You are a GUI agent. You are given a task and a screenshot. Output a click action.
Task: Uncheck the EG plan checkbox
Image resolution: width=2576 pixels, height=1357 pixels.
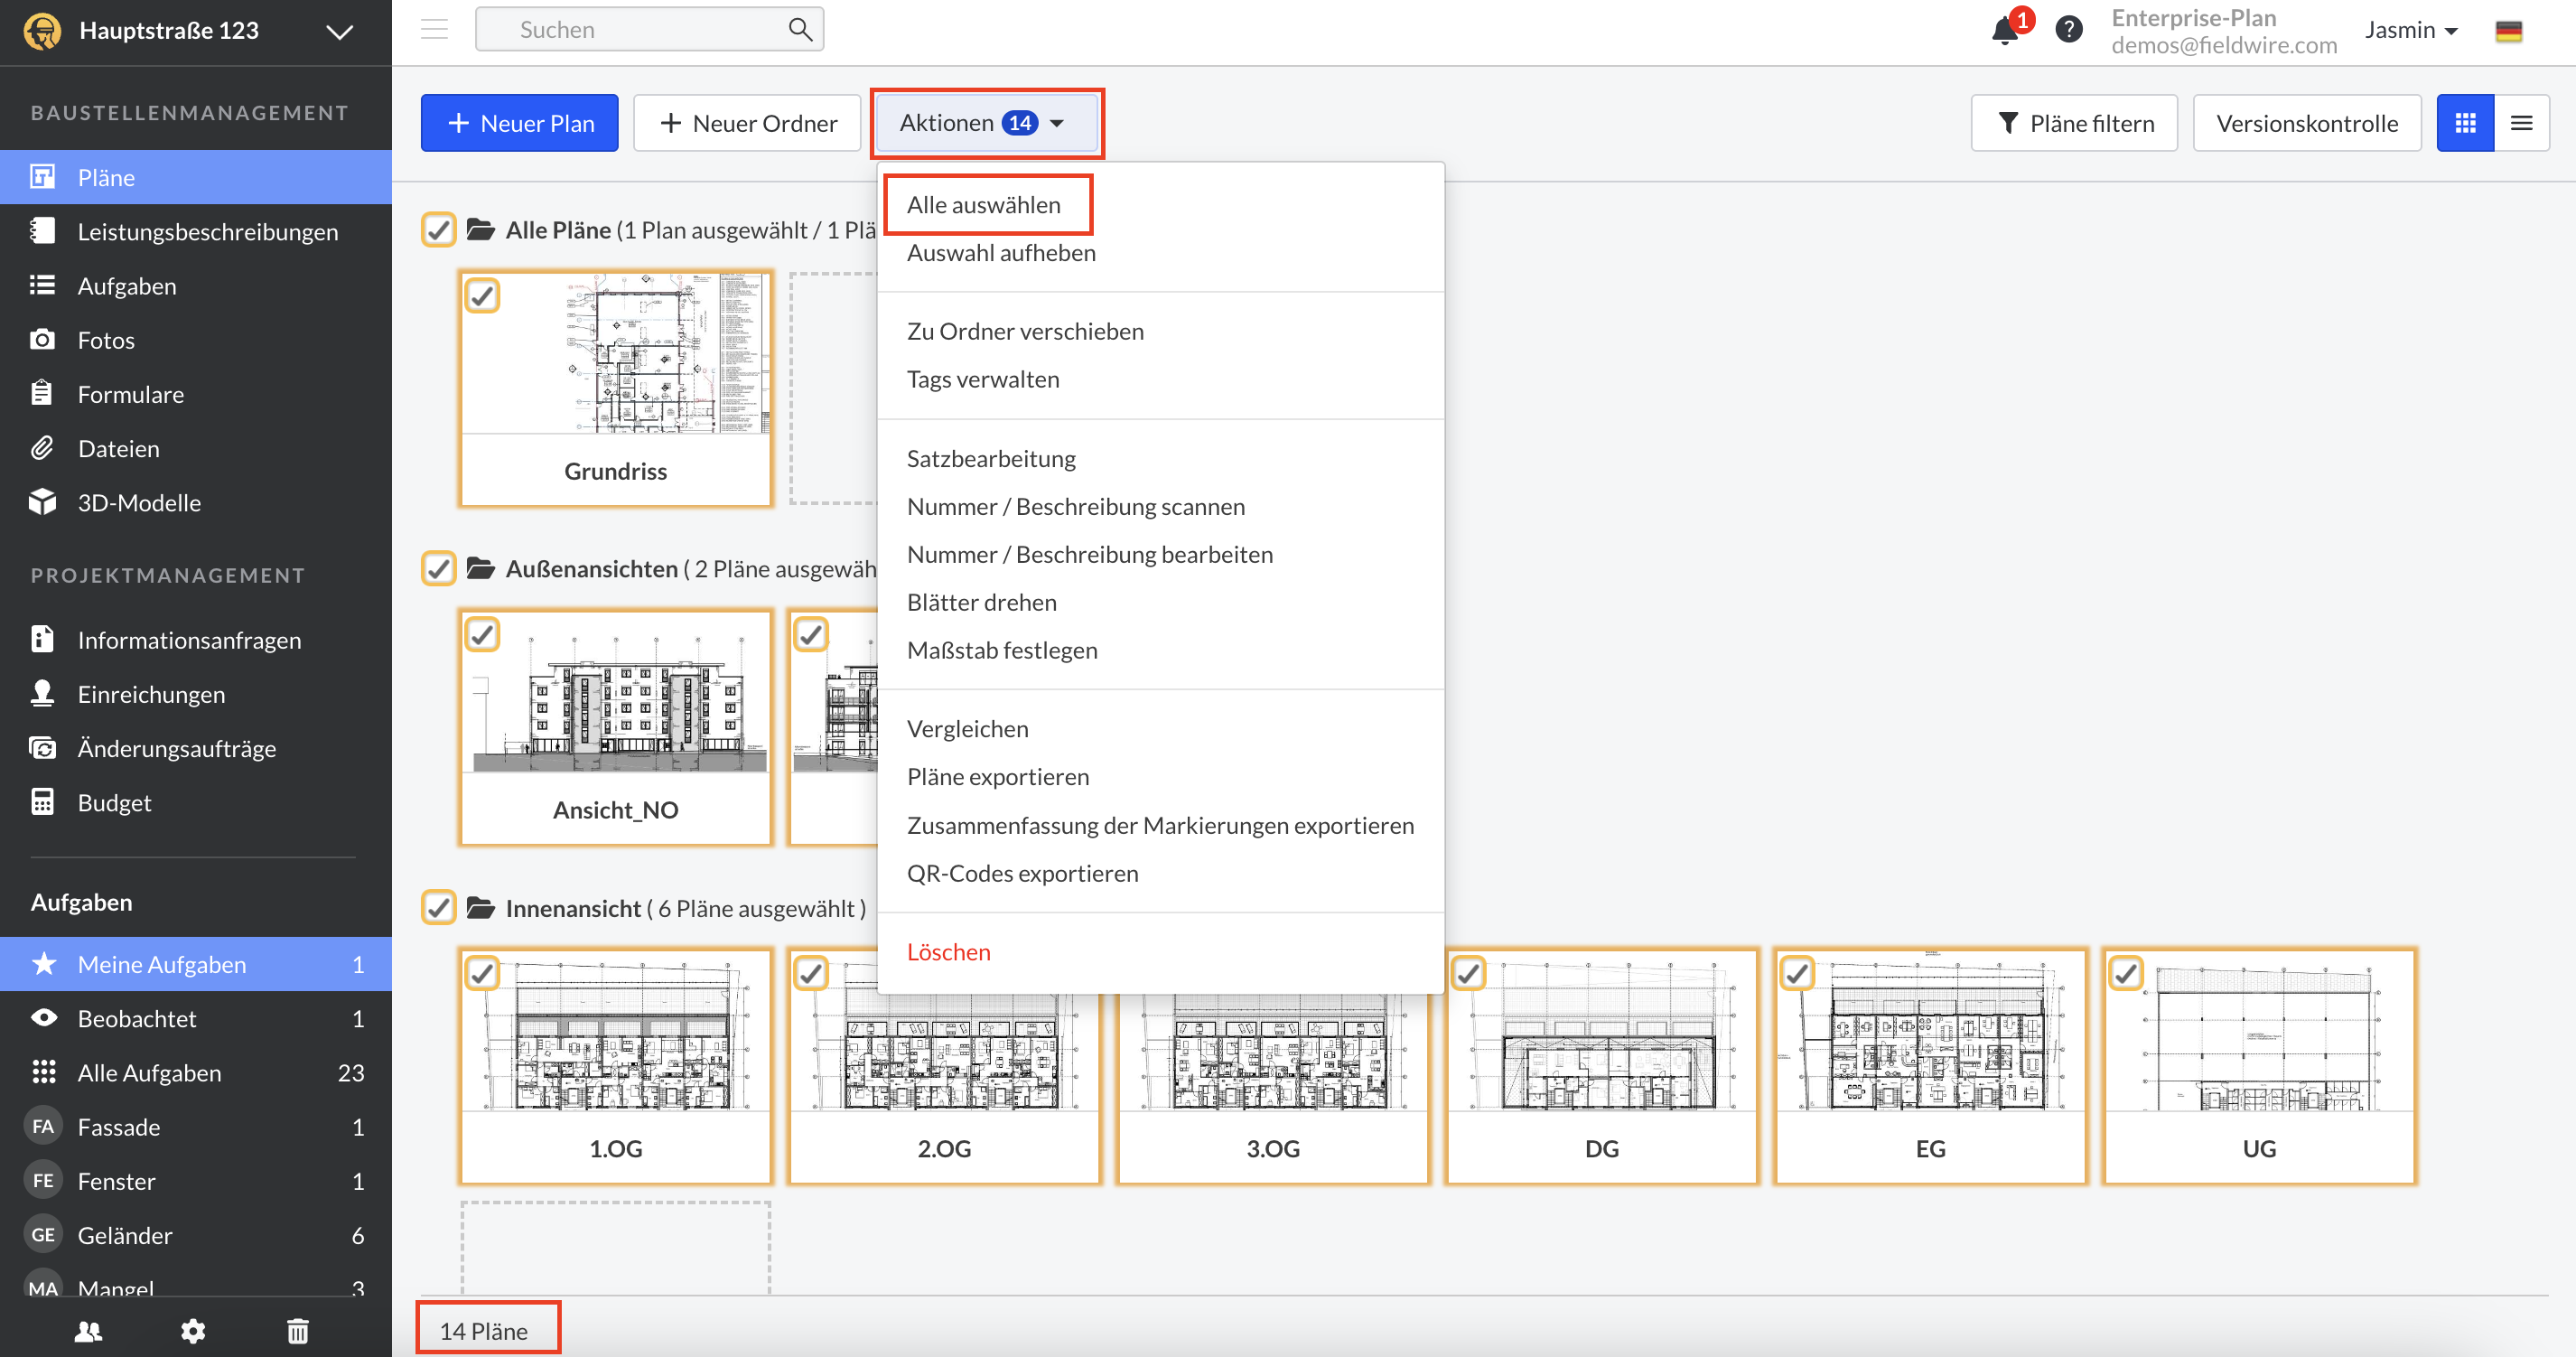[1798, 973]
